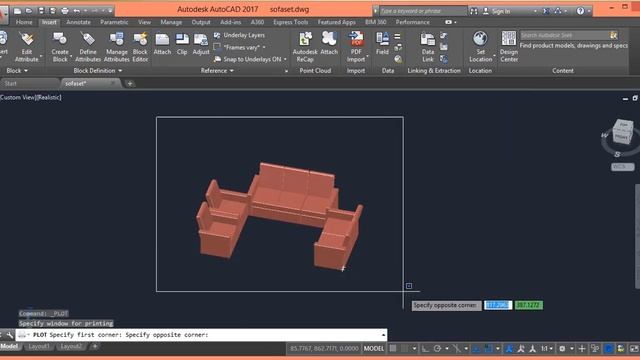Open the WCS coordinate system dropdown
640x360 pixels.
point(622,167)
